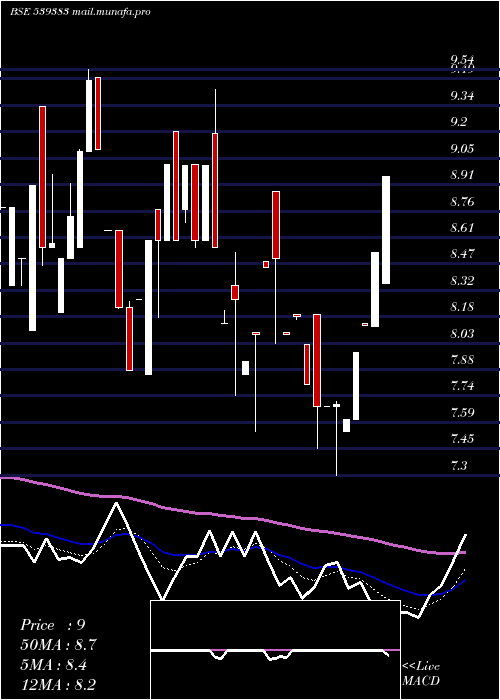Click the 8.91 price axis label
500x700 pixels.
coord(462,175)
